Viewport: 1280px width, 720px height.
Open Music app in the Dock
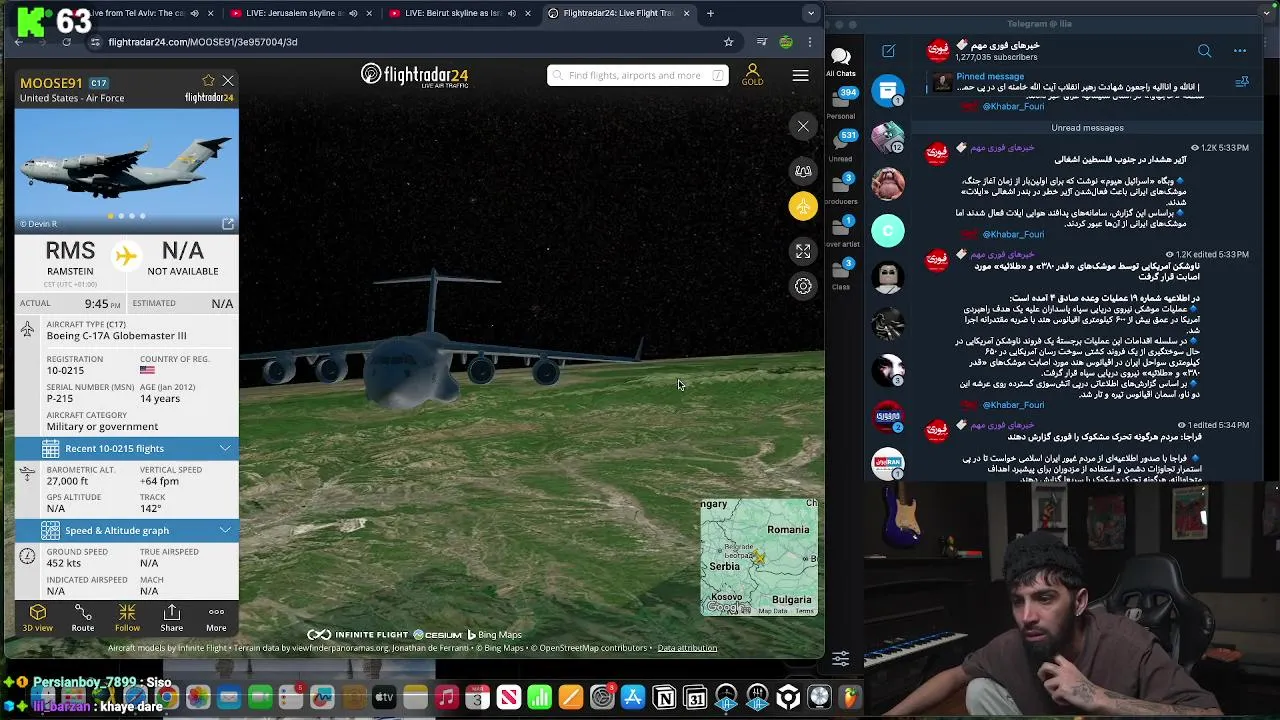tap(446, 697)
